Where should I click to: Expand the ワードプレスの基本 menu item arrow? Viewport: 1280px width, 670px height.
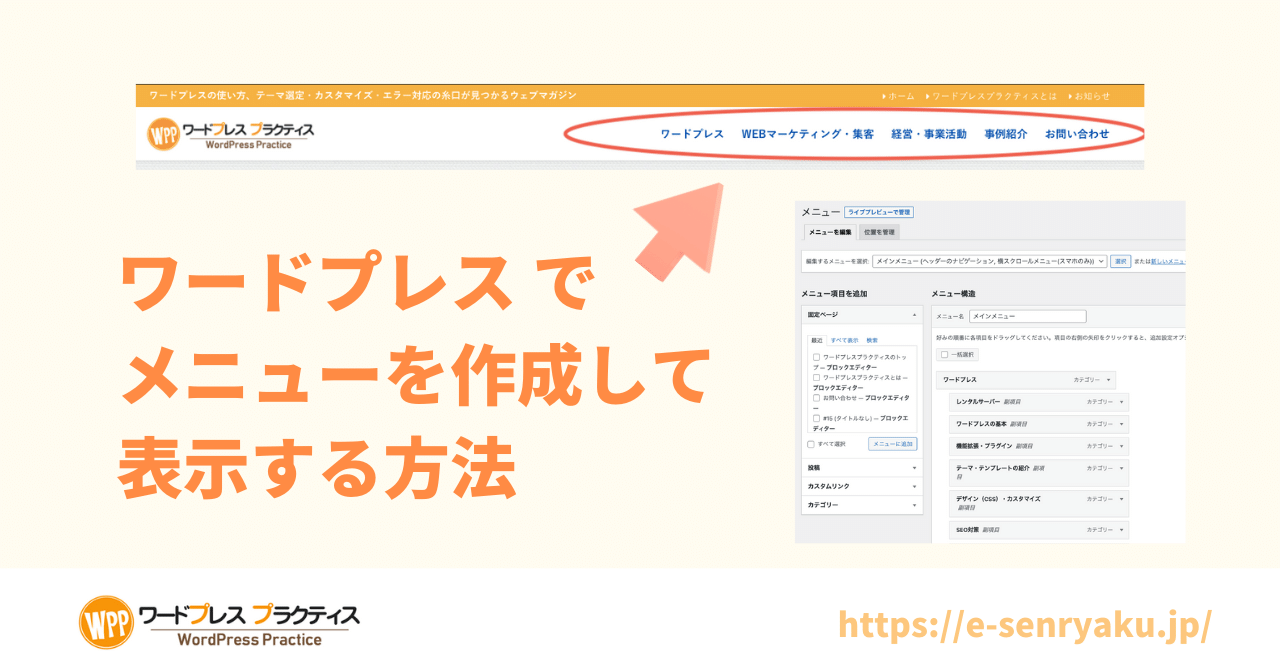[x=1122, y=424]
